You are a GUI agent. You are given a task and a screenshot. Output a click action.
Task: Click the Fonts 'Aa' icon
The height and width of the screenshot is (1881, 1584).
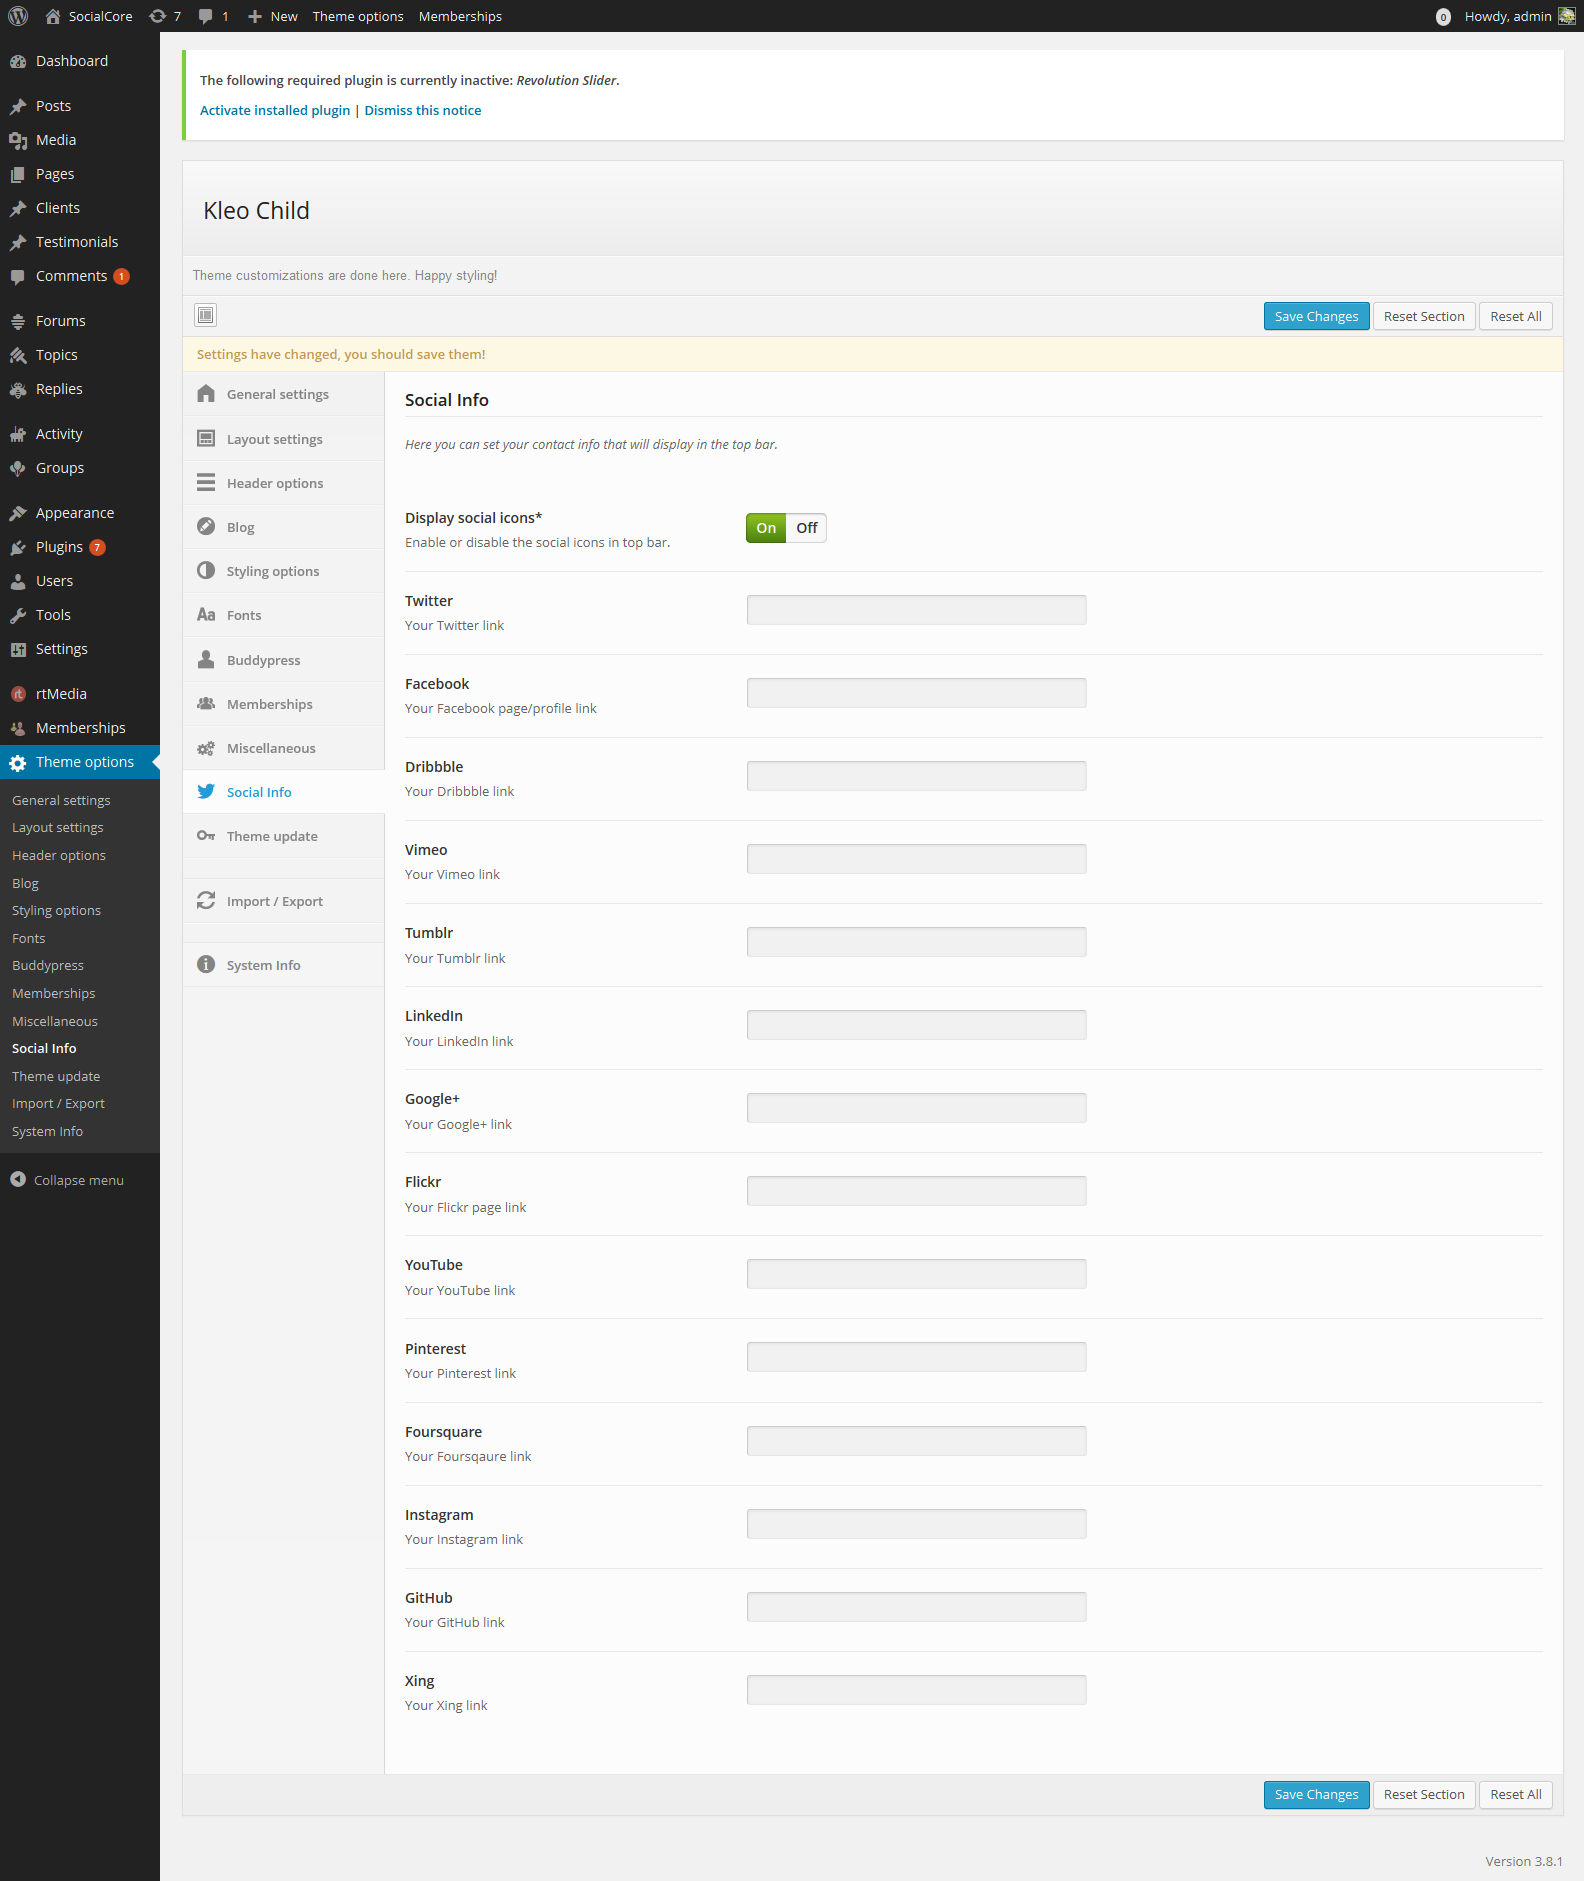(206, 615)
